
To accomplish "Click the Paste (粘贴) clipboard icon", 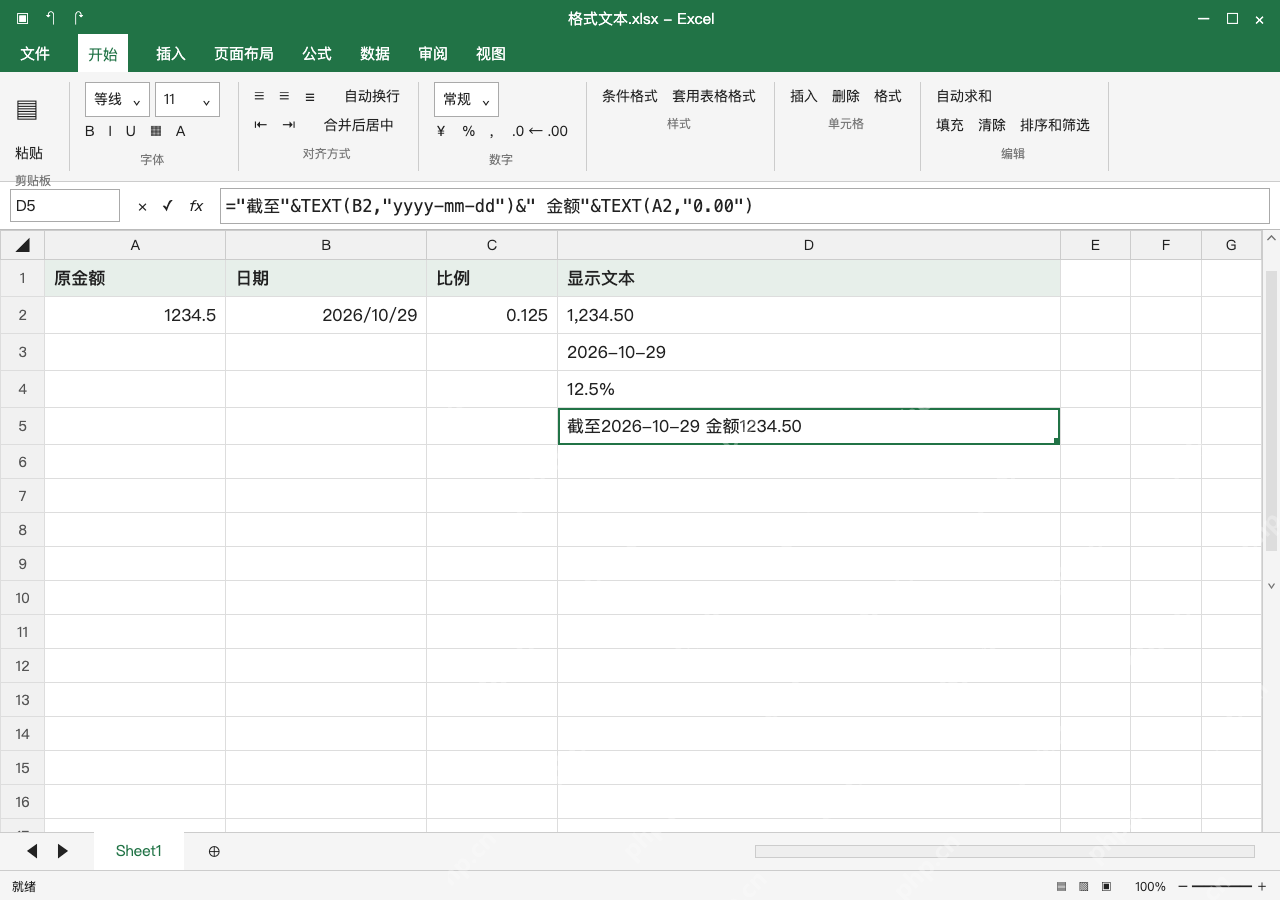I will coord(27,110).
